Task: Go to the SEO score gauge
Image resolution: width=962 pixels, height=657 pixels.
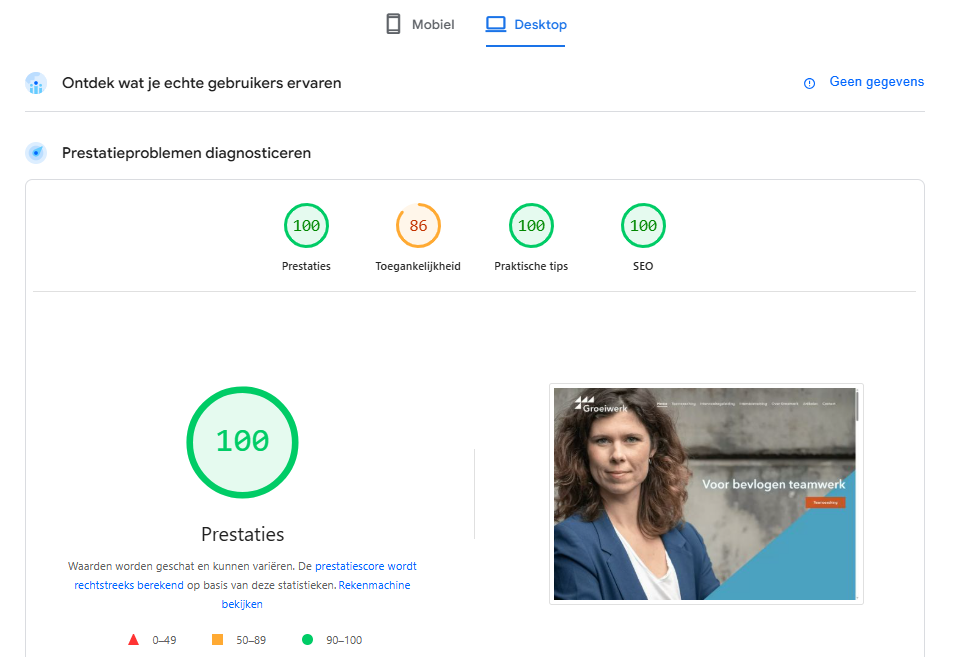Action: tap(643, 226)
